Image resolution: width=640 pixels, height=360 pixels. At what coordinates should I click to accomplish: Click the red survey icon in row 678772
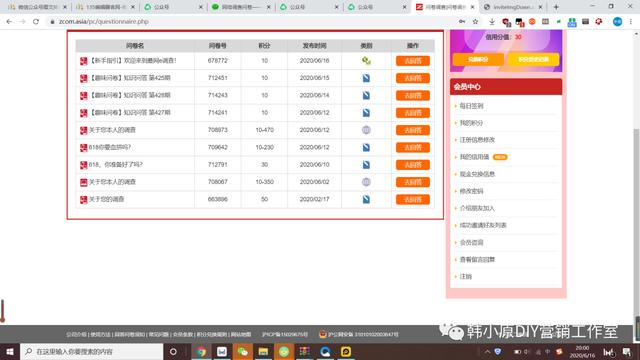pyautogui.click(x=84, y=61)
